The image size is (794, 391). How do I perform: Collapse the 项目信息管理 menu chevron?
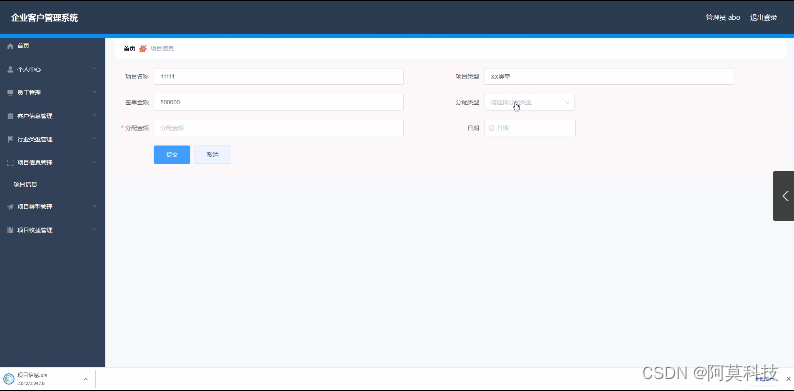[94, 162]
